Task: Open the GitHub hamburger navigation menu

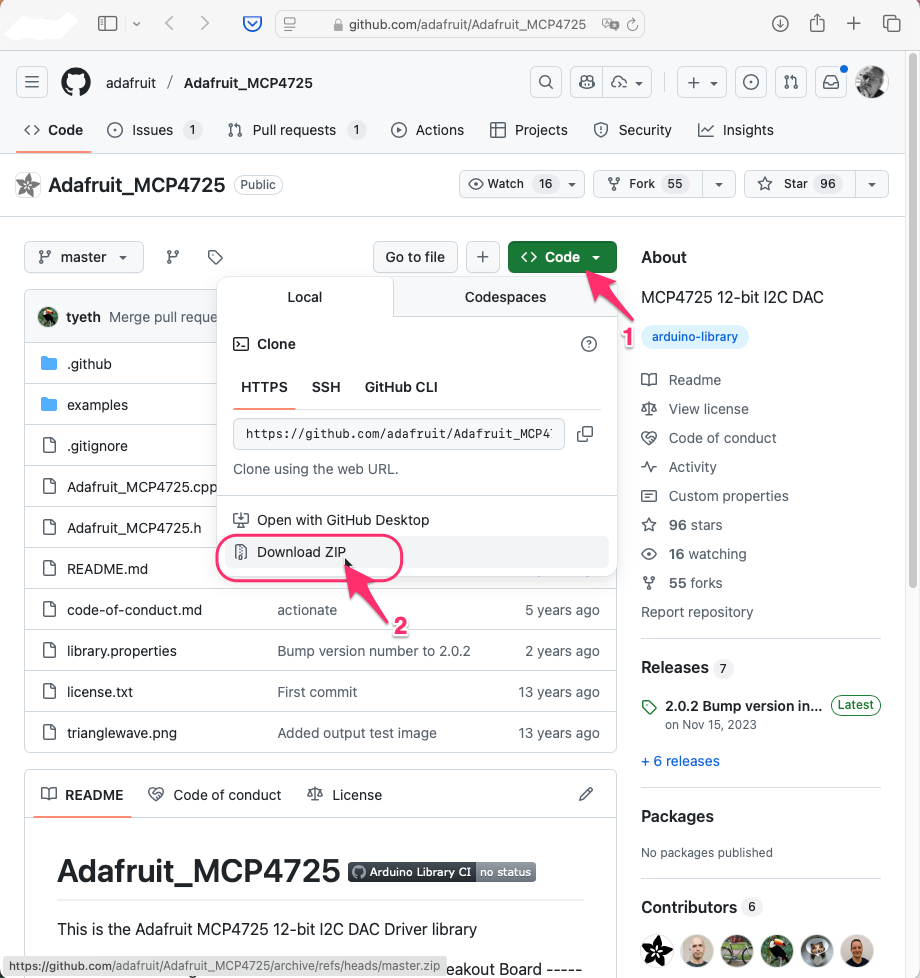Action: pos(32,82)
